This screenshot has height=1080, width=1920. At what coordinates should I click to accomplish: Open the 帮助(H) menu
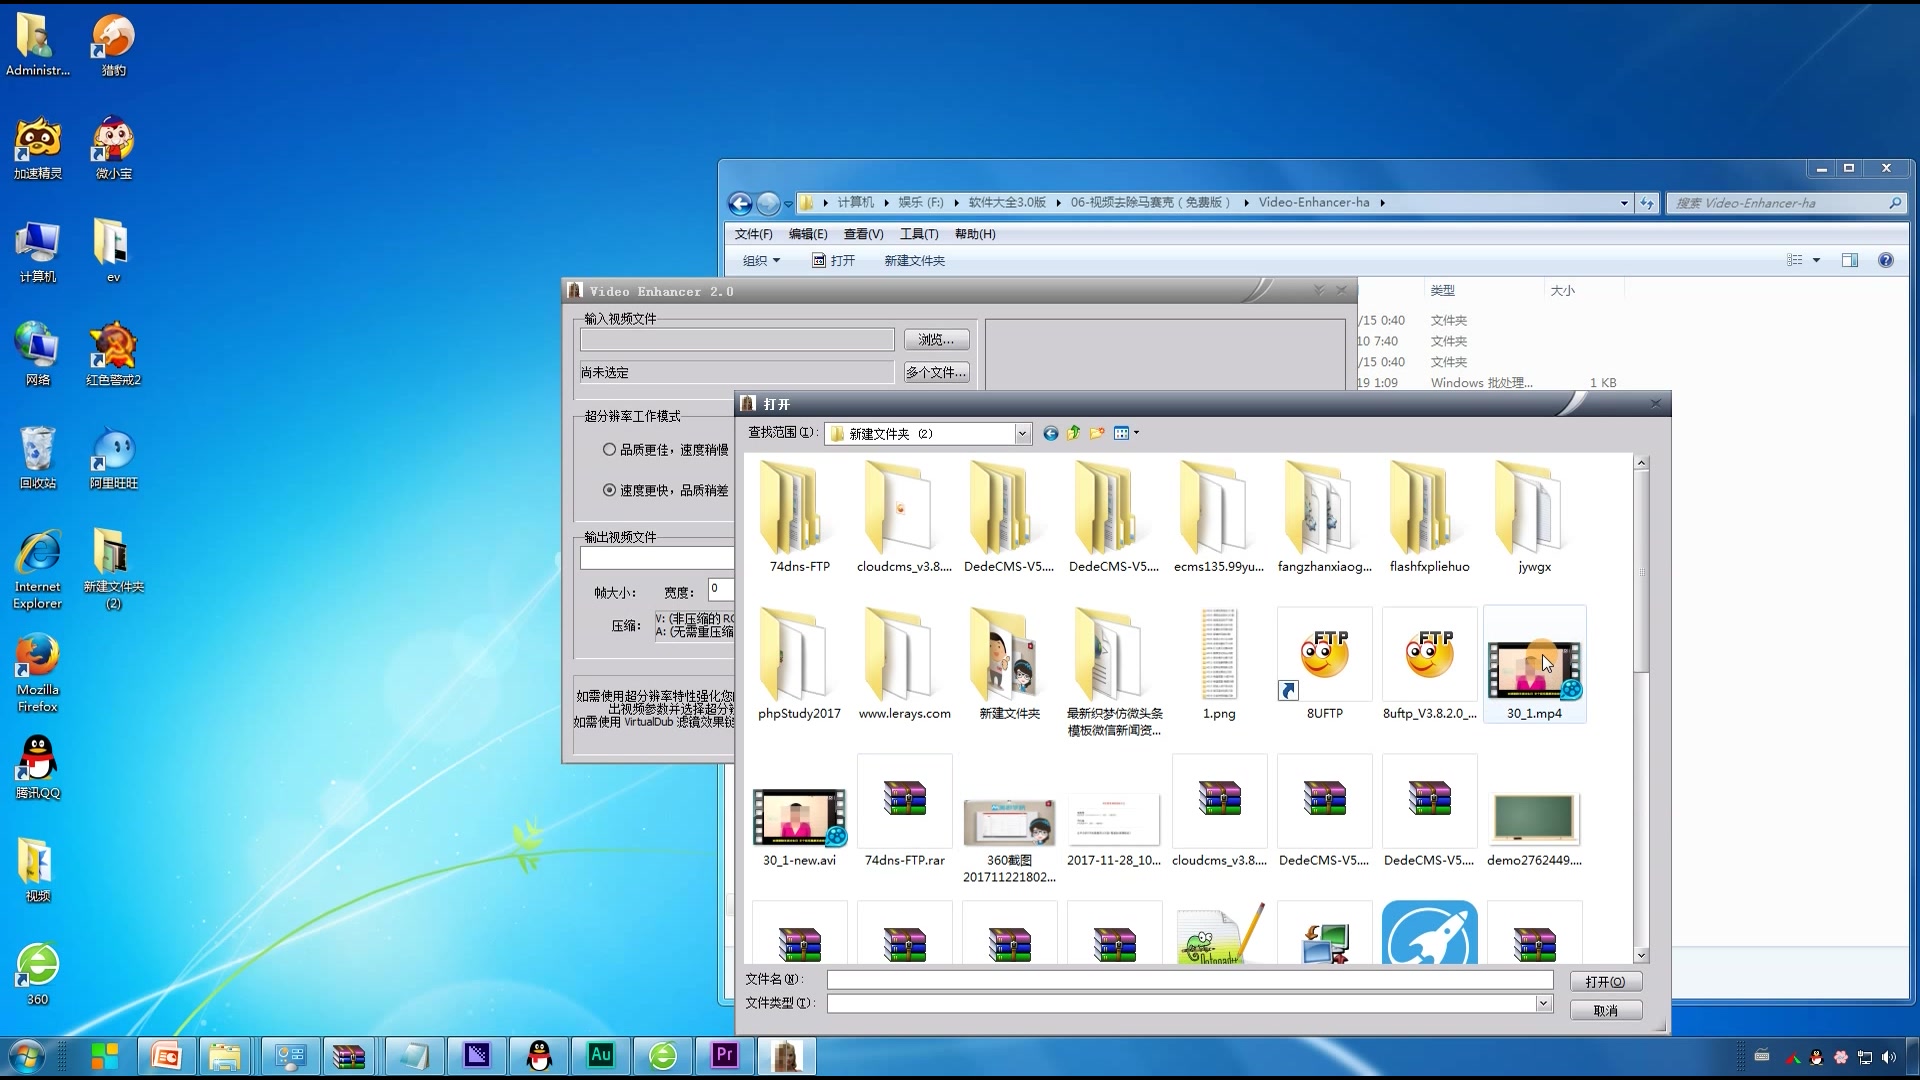(975, 234)
